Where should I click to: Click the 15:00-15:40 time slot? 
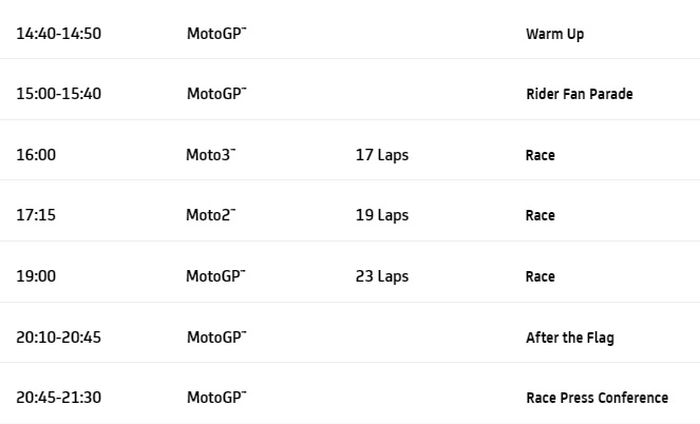[x=58, y=94]
